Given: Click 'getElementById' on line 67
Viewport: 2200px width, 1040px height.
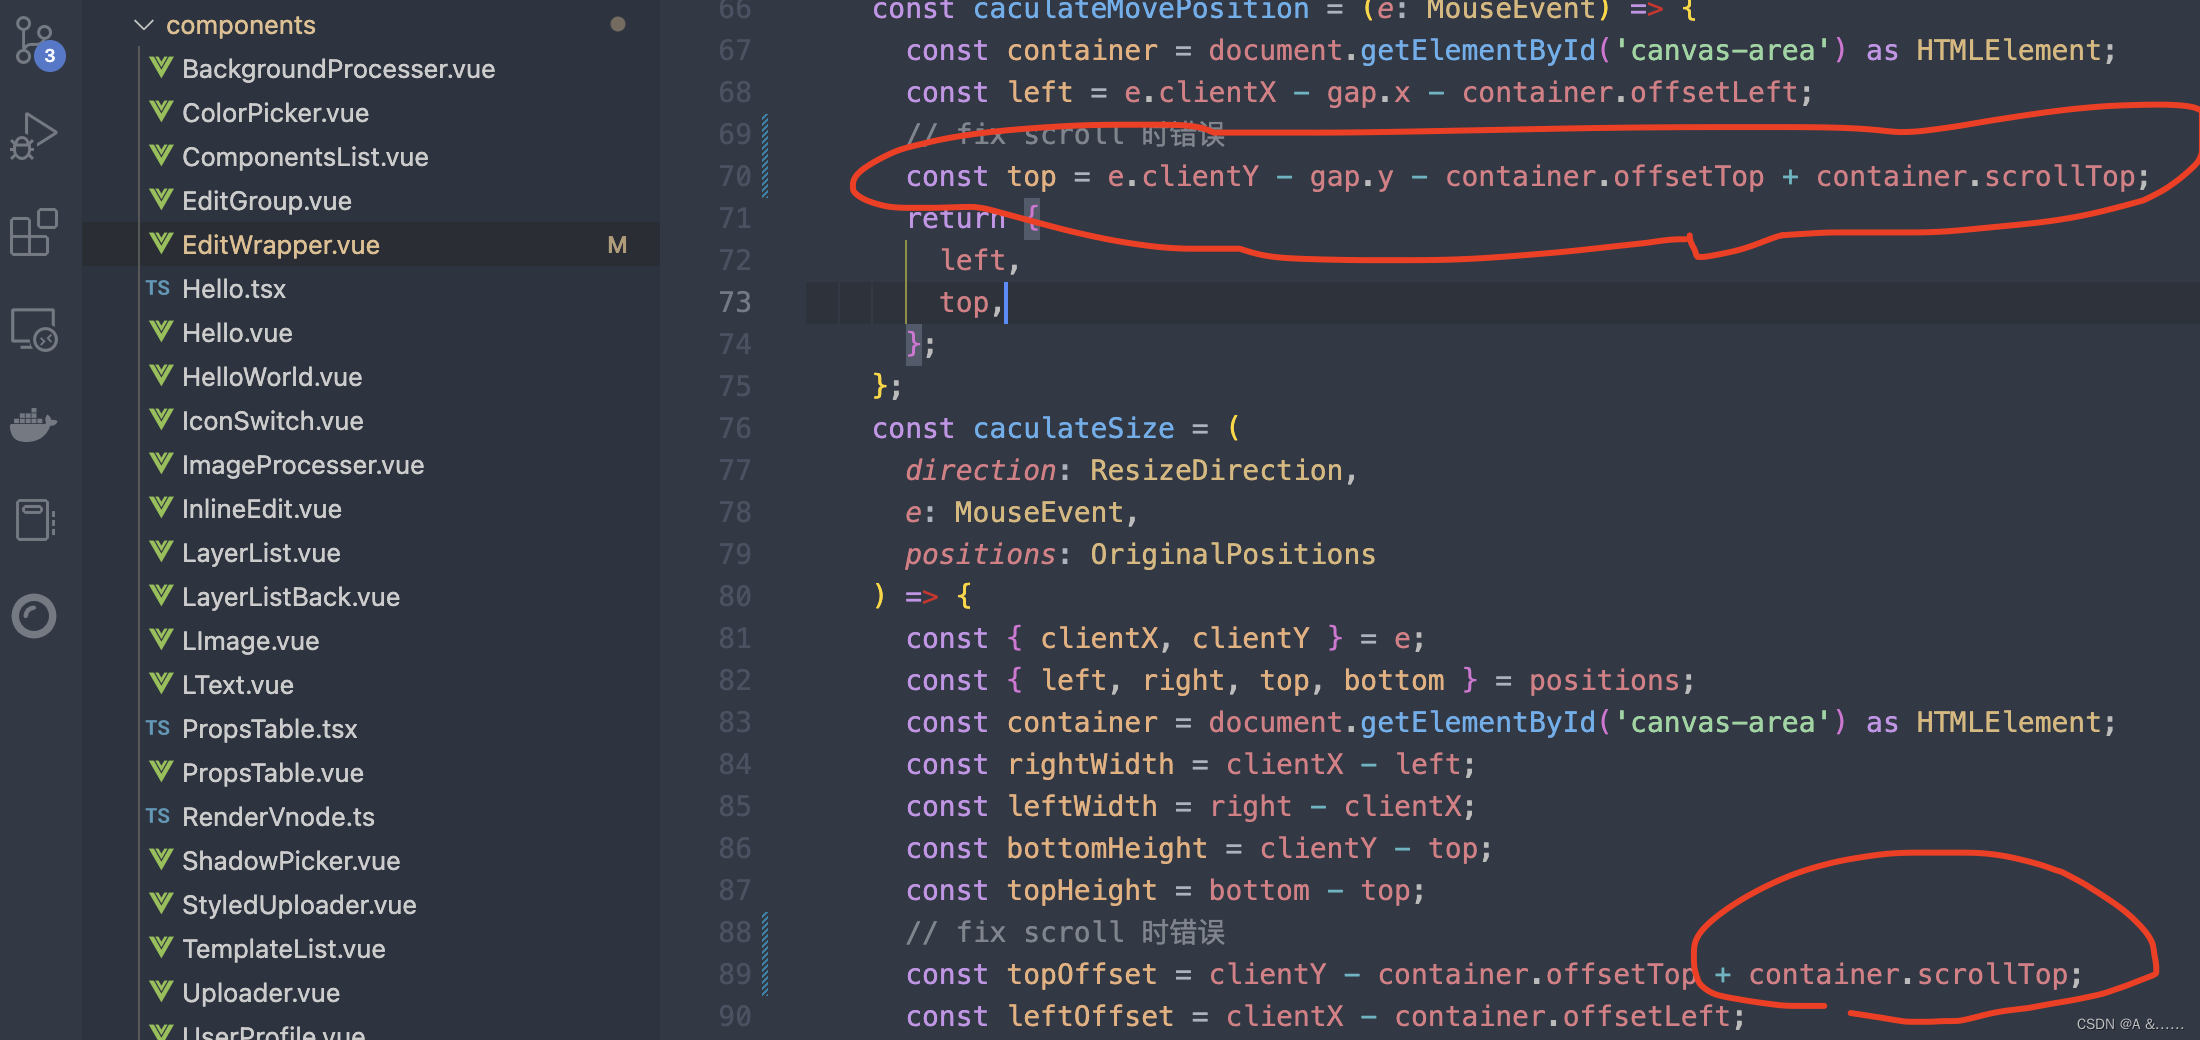Looking at the screenshot, I should [x=1478, y=50].
